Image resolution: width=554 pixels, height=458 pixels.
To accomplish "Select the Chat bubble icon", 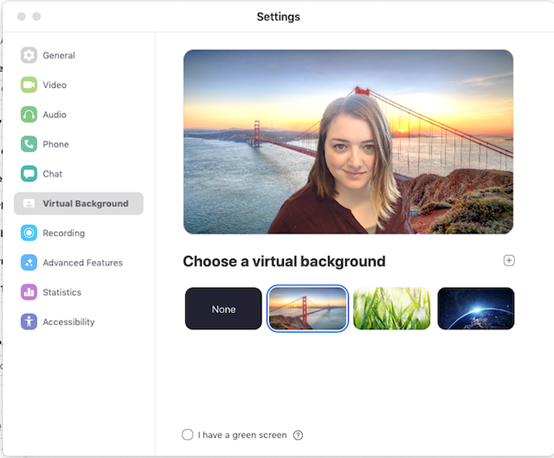I will [x=29, y=174].
